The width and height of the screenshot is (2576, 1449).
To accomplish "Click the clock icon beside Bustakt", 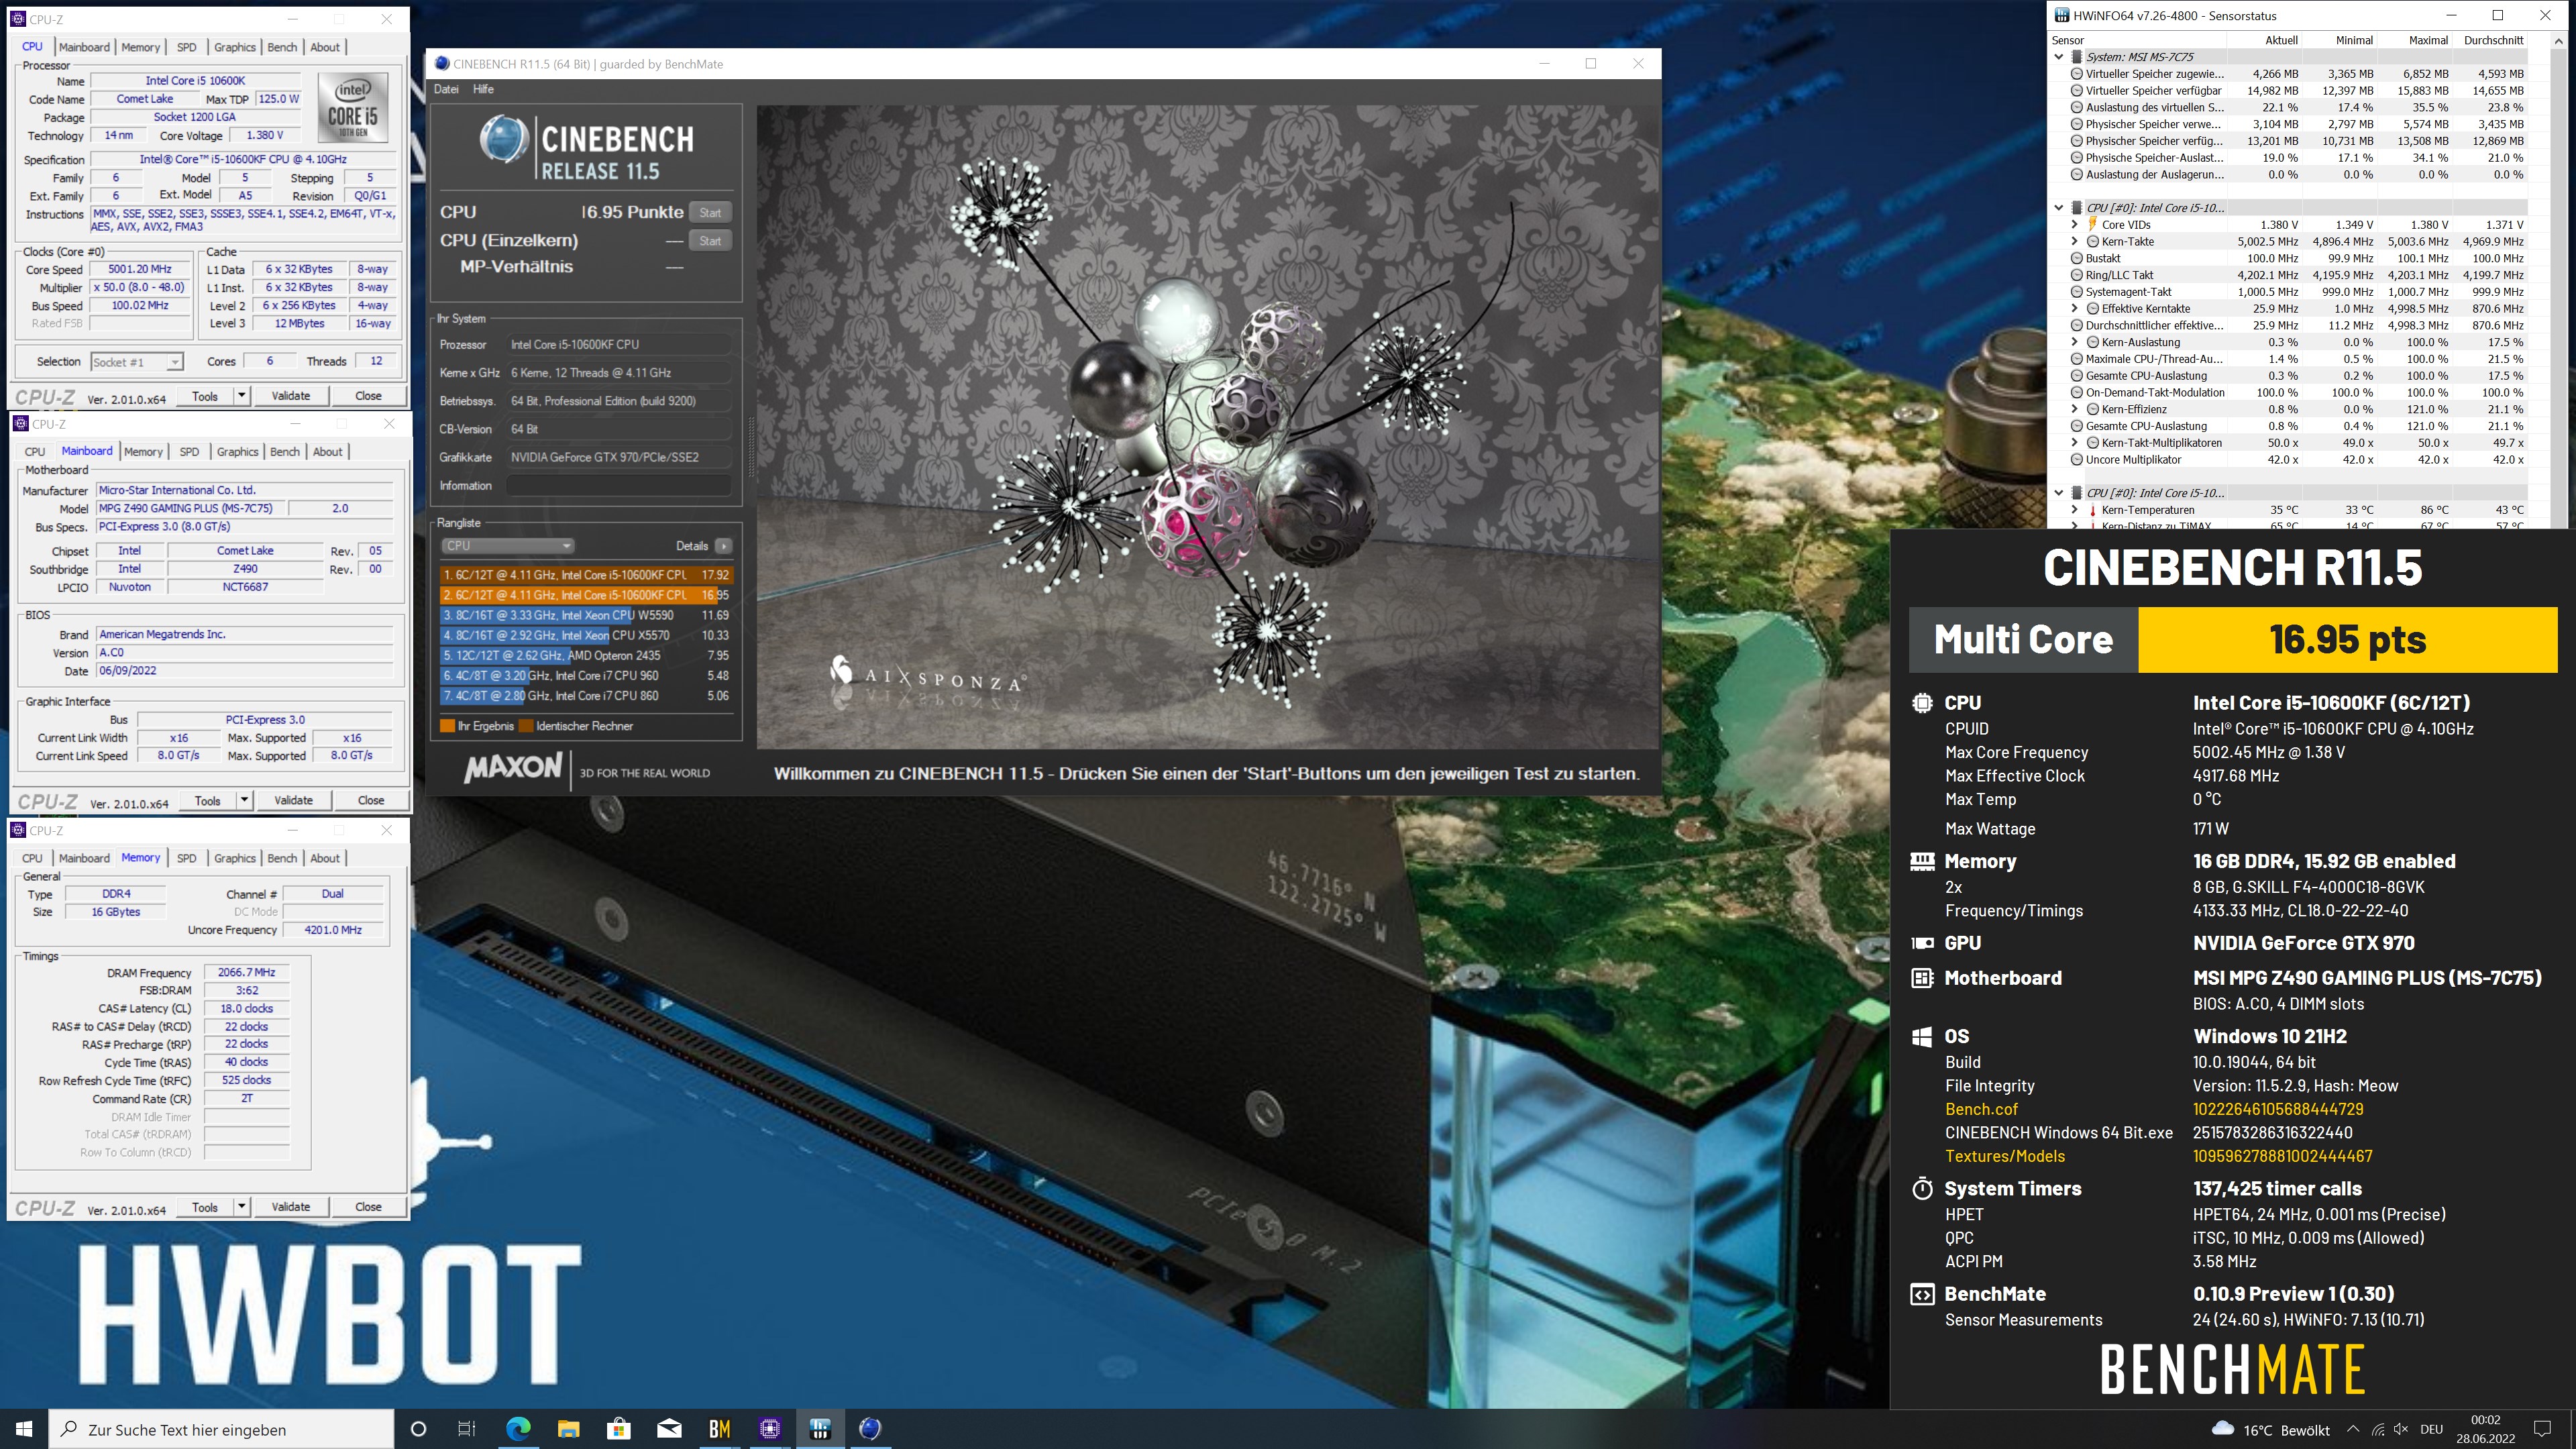I will [x=2076, y=258].
